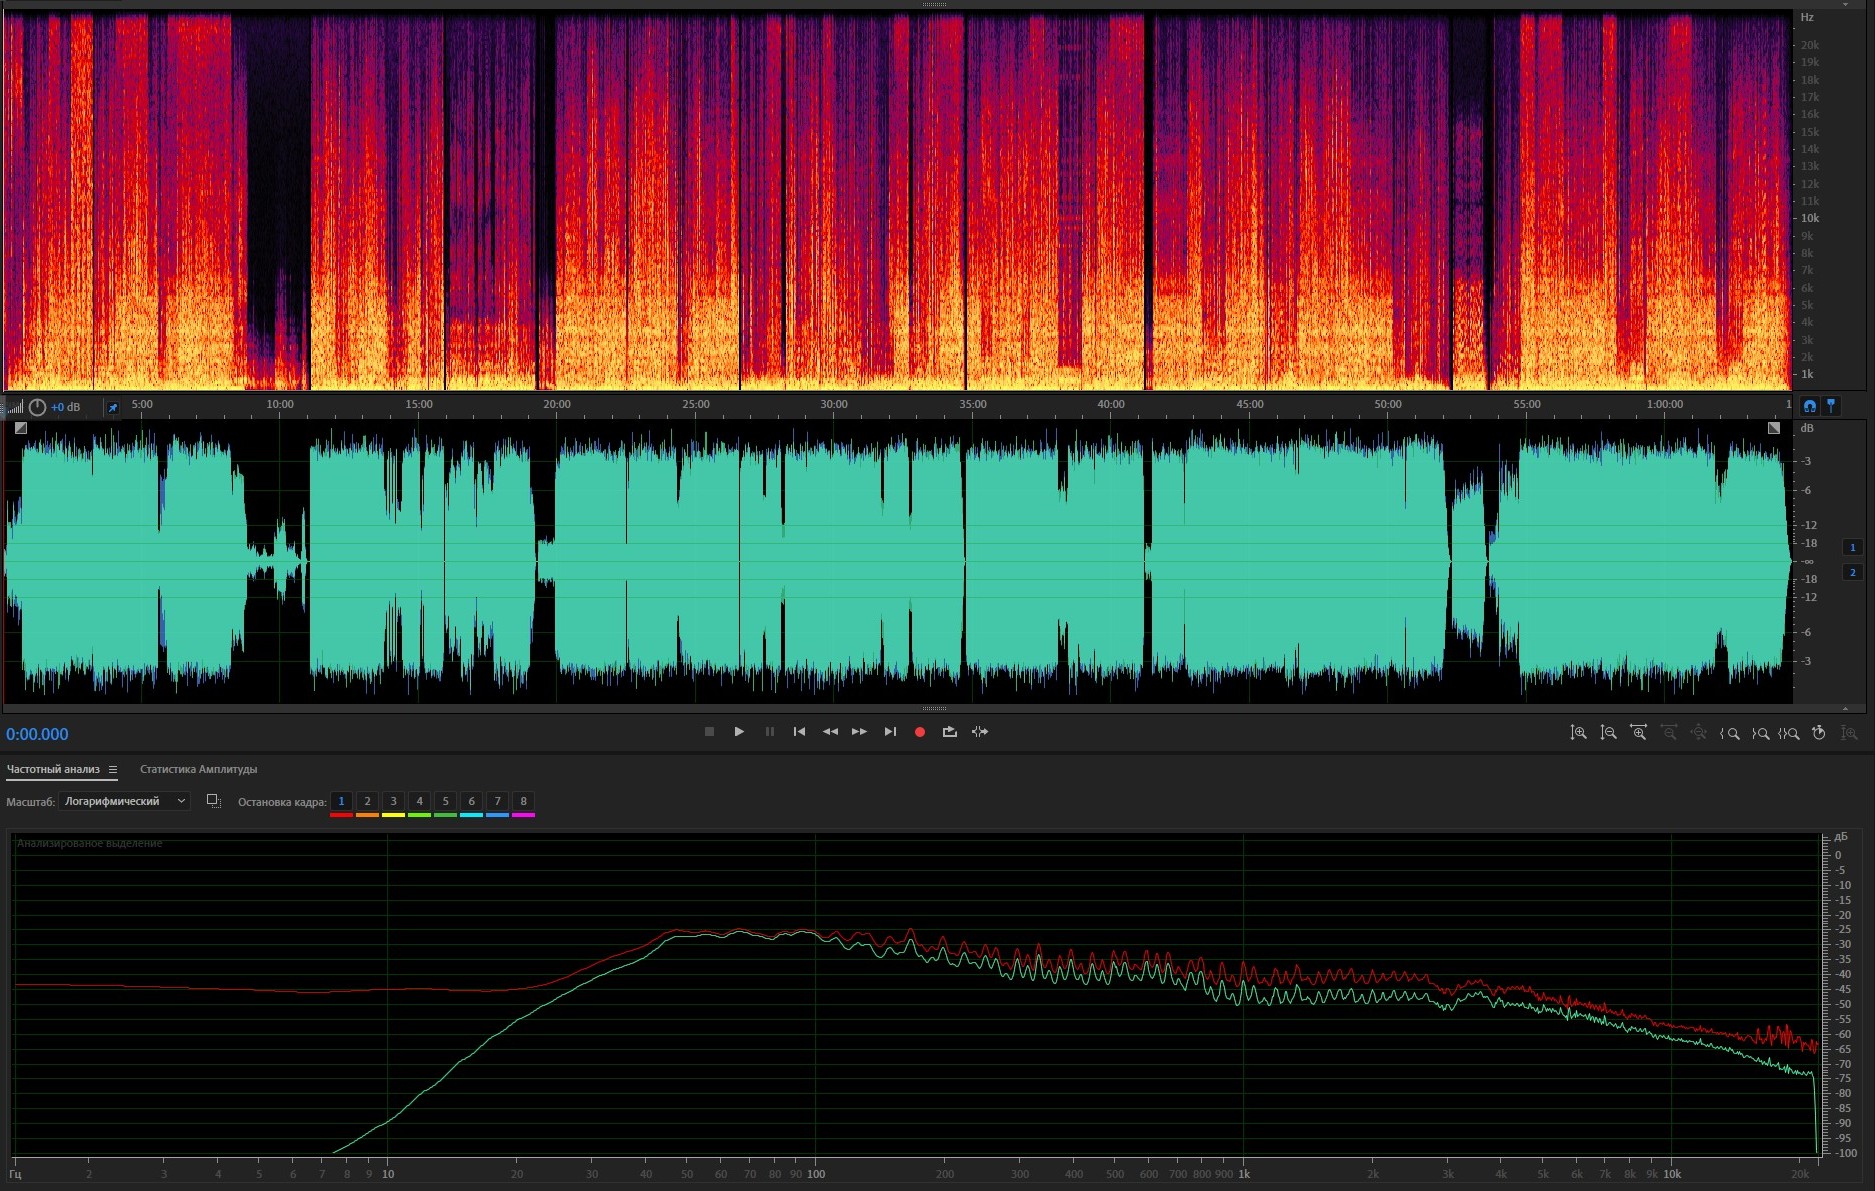The image size is (1875, 1191).
Task: Toggle channel 2 enable button
Action: coord(1852,572)
